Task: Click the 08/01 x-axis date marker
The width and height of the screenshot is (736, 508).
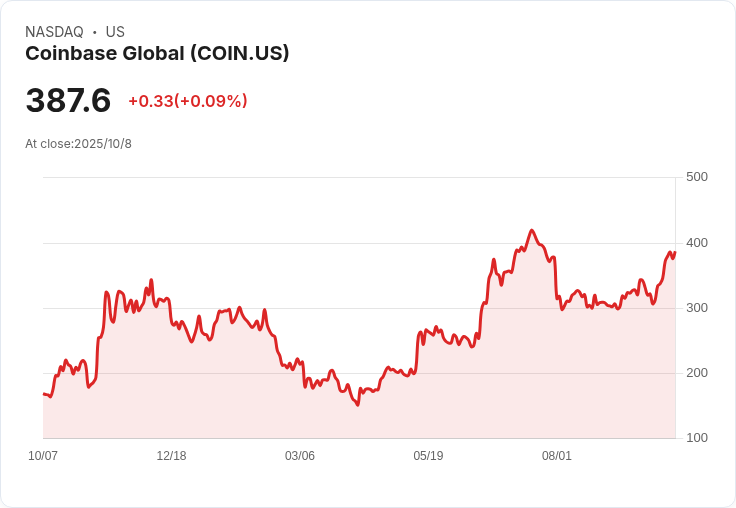Action: pyautogui.click(x=557, y=456)
